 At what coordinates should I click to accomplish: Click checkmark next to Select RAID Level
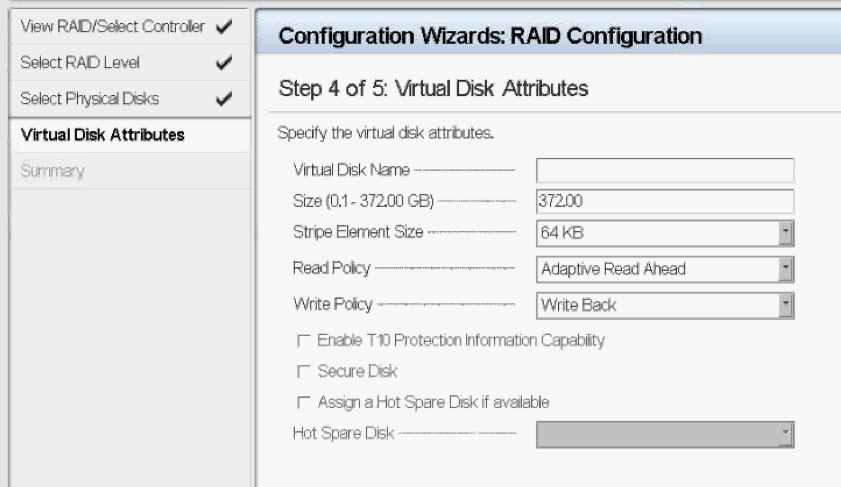pos(224,63)
